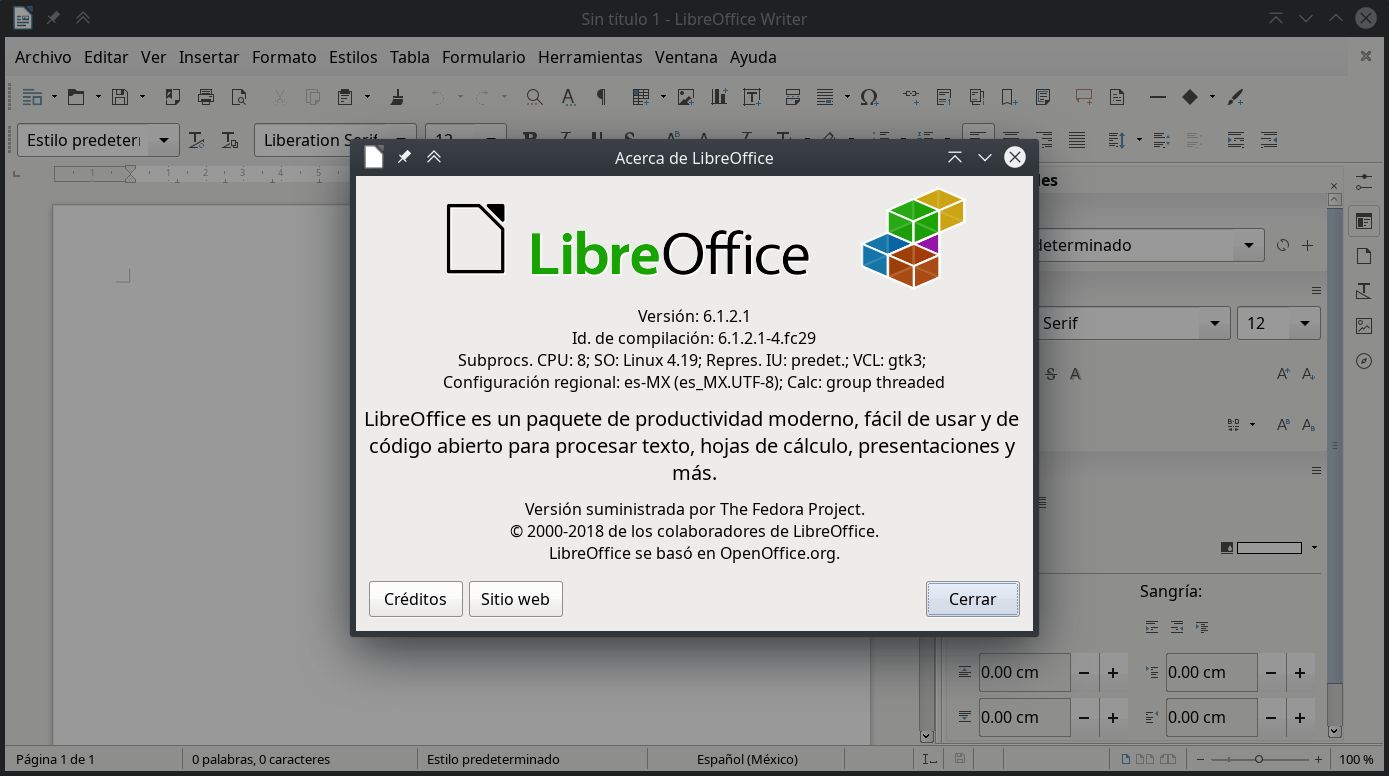Toggle formatting marks pilcrow icon

click(601, 97)
